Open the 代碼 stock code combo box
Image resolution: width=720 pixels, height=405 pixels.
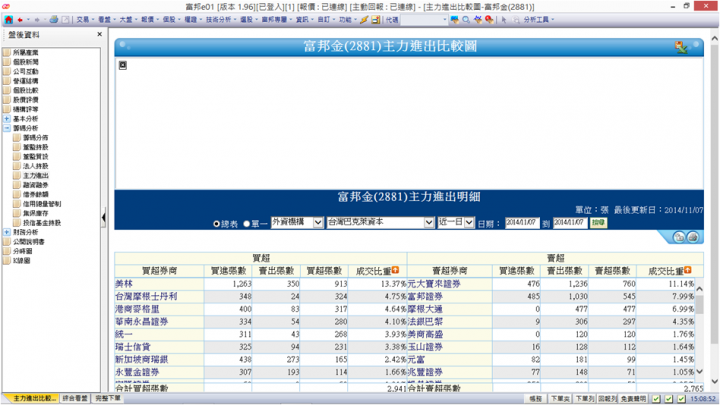pyautogui.click(x=424, y=20)
